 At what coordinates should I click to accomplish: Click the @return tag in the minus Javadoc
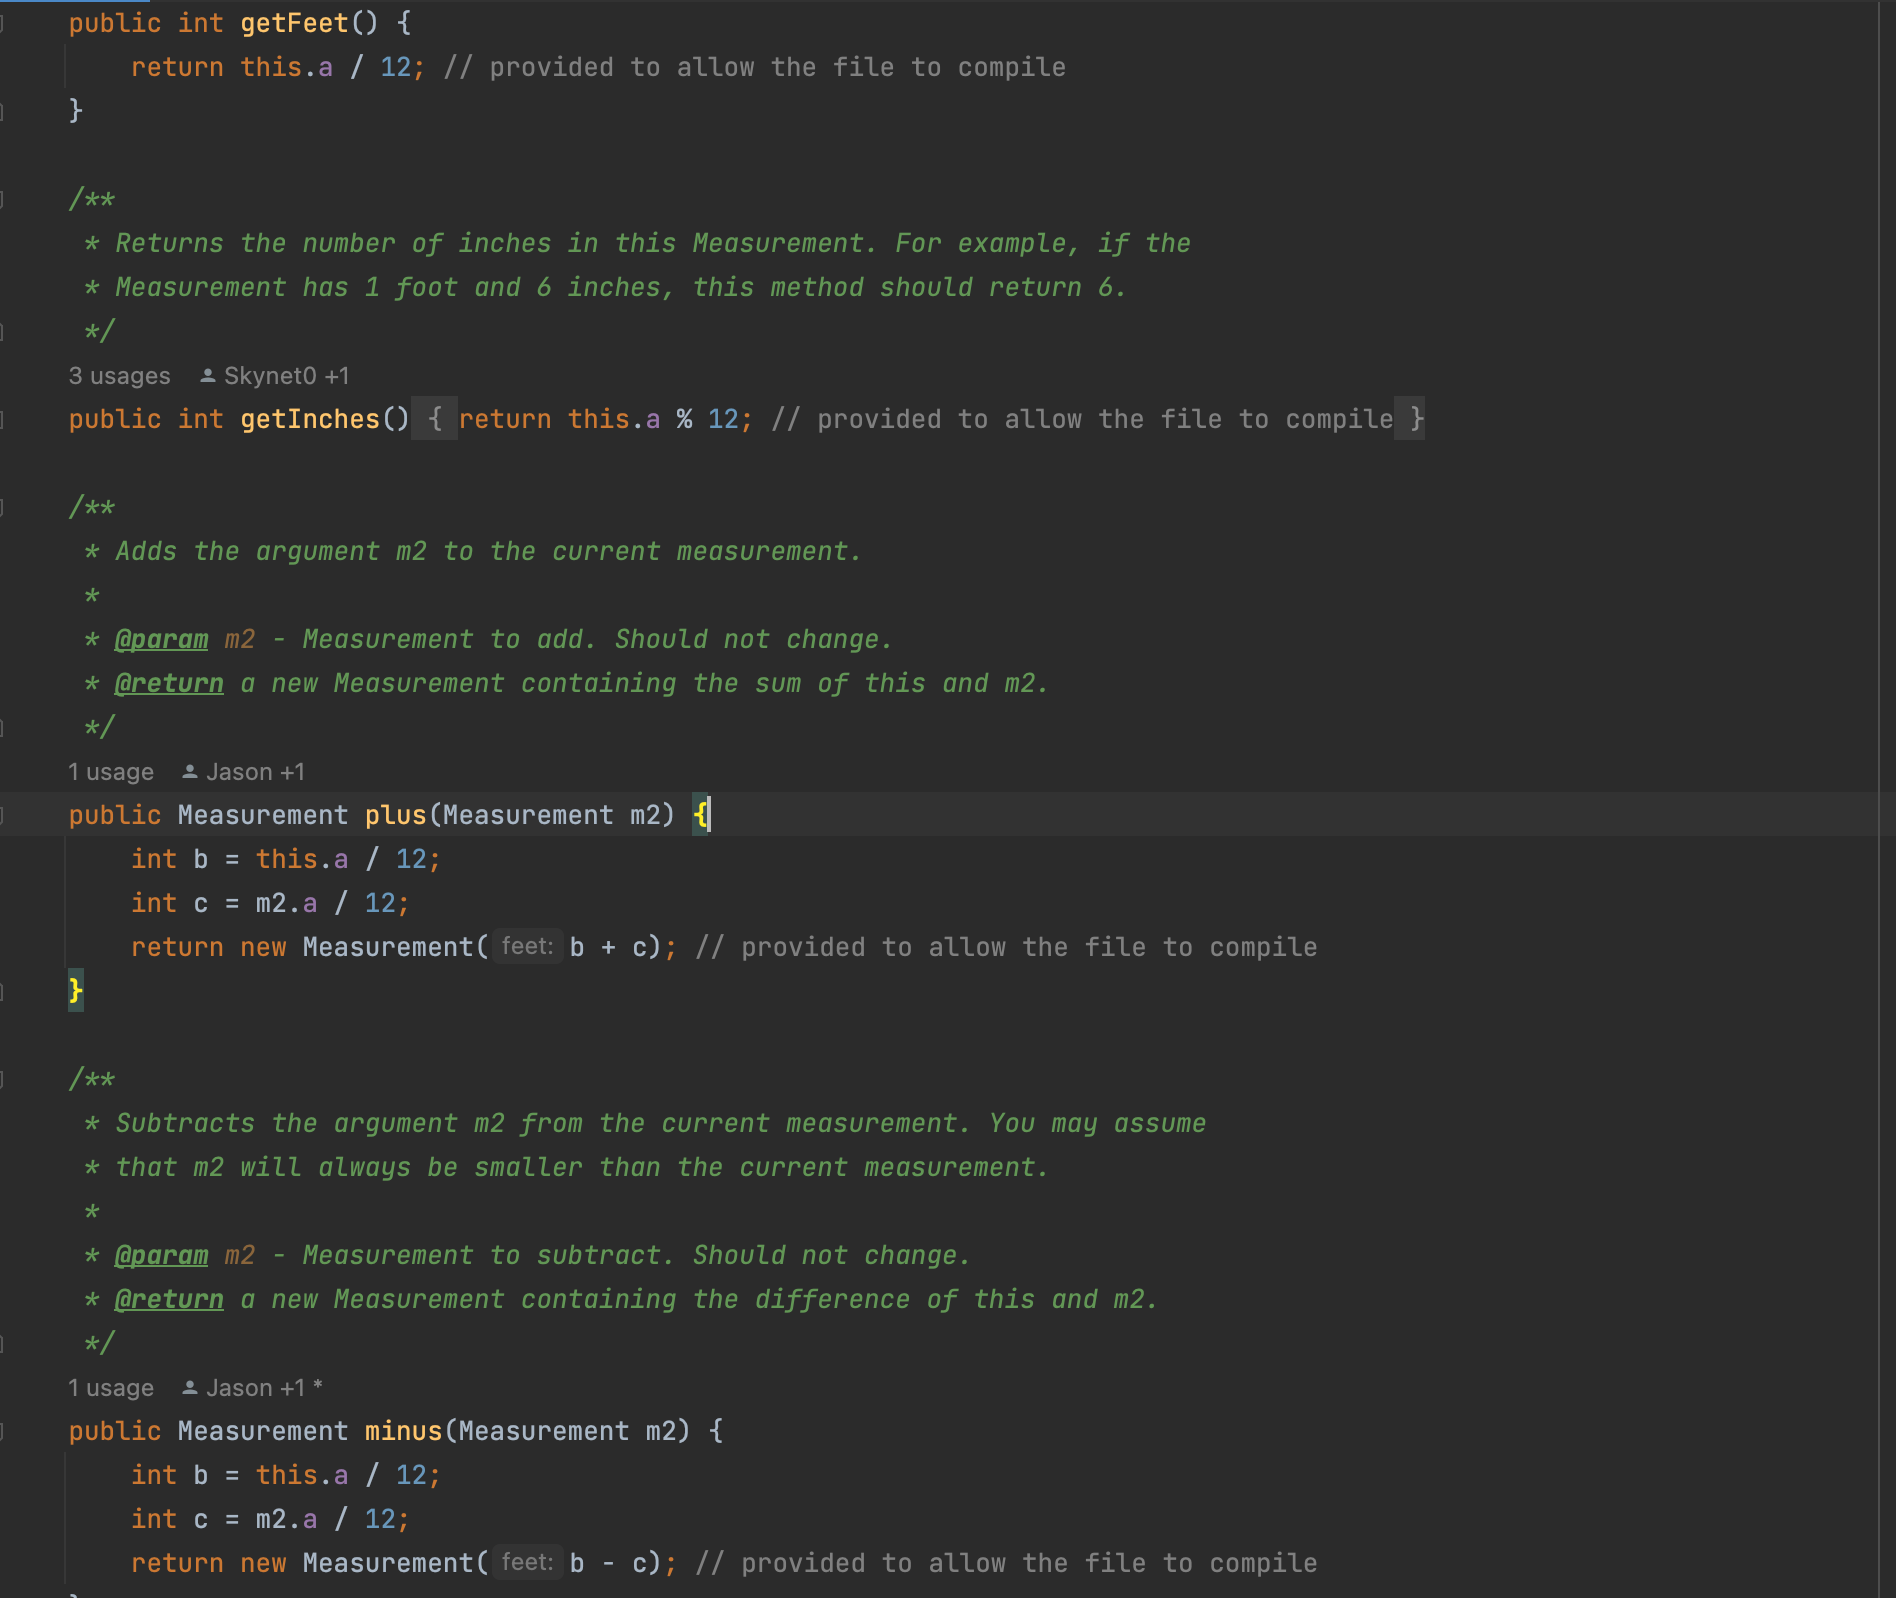tap(169, 1300)
